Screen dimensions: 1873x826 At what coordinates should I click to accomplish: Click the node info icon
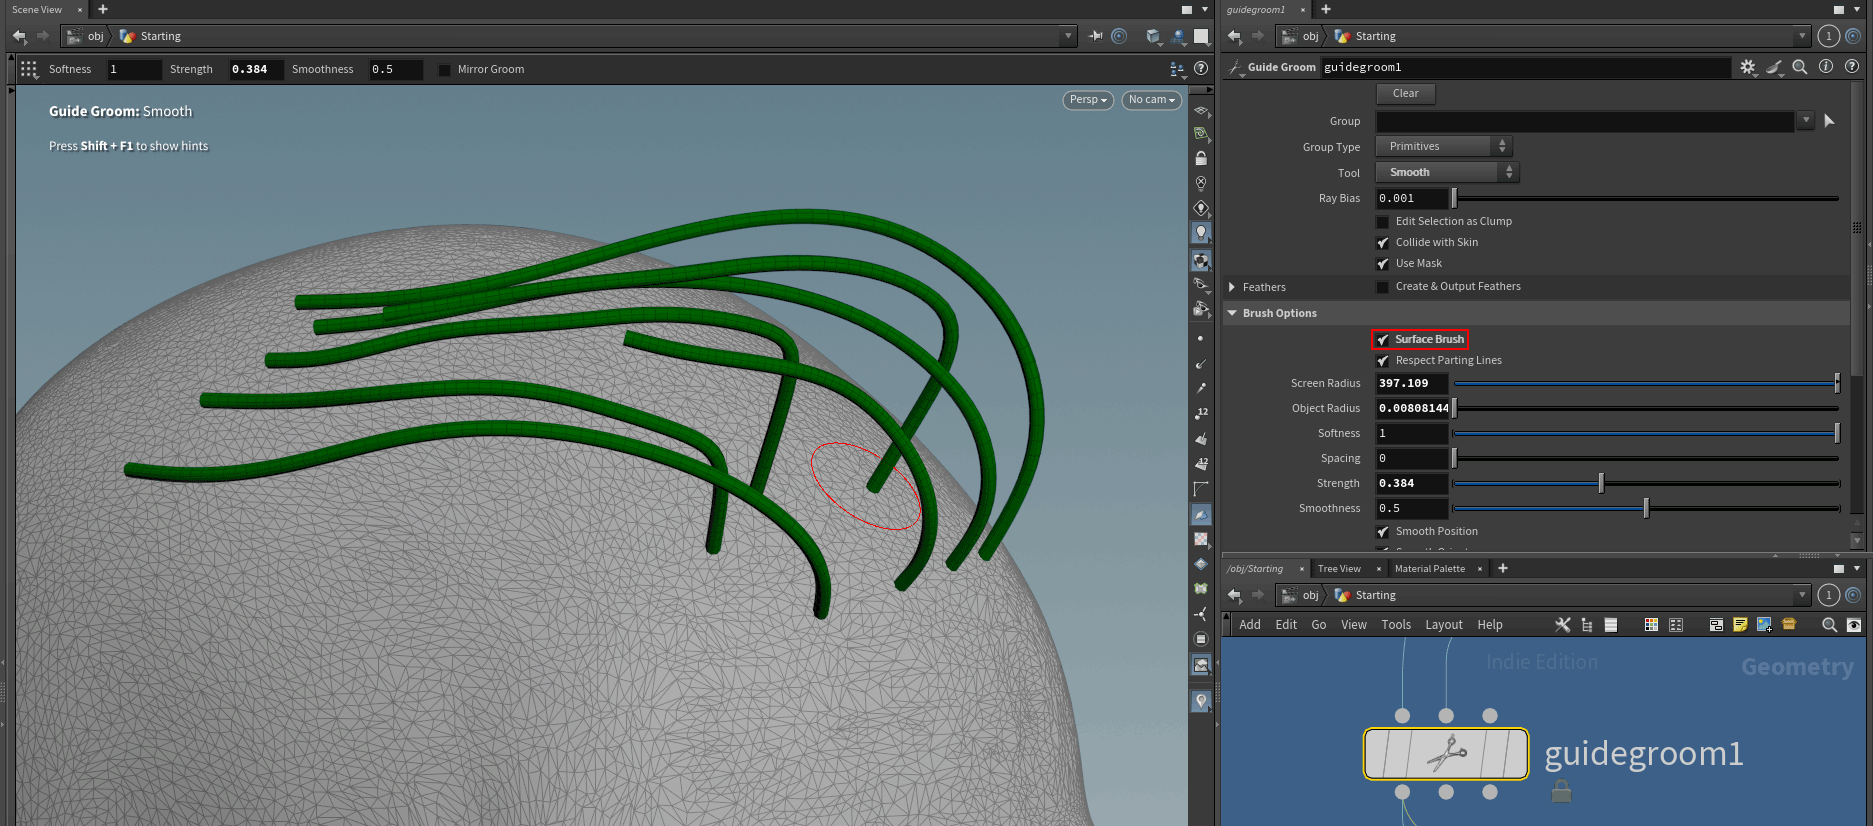pos(1826,67)
